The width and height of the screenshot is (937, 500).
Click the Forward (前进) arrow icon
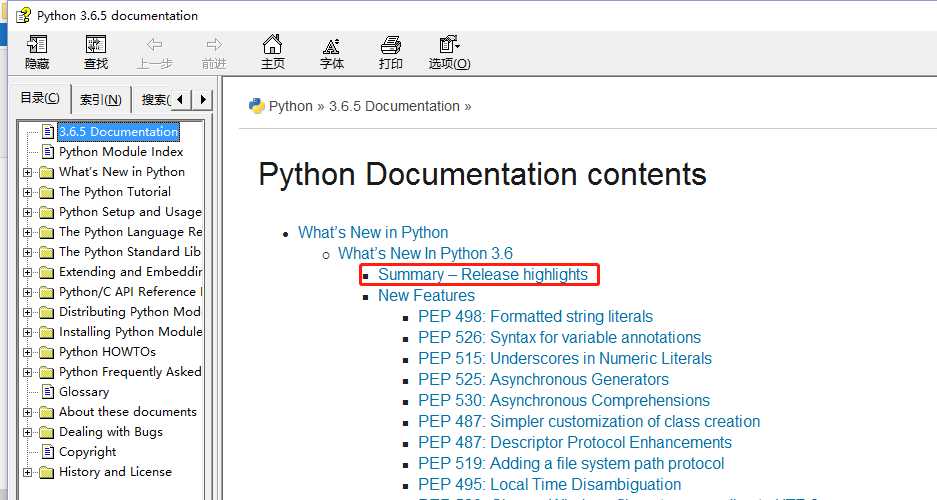(214, 44)
